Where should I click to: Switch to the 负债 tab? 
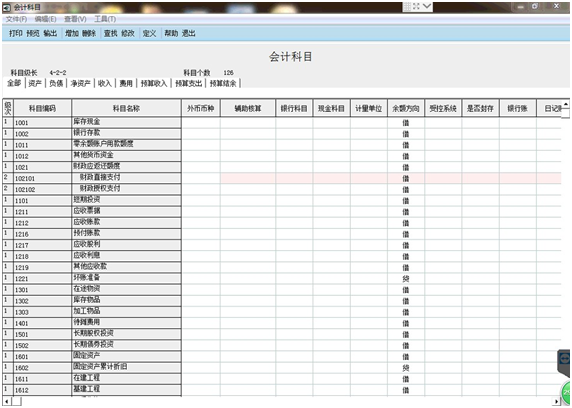(x=56, y=83)
